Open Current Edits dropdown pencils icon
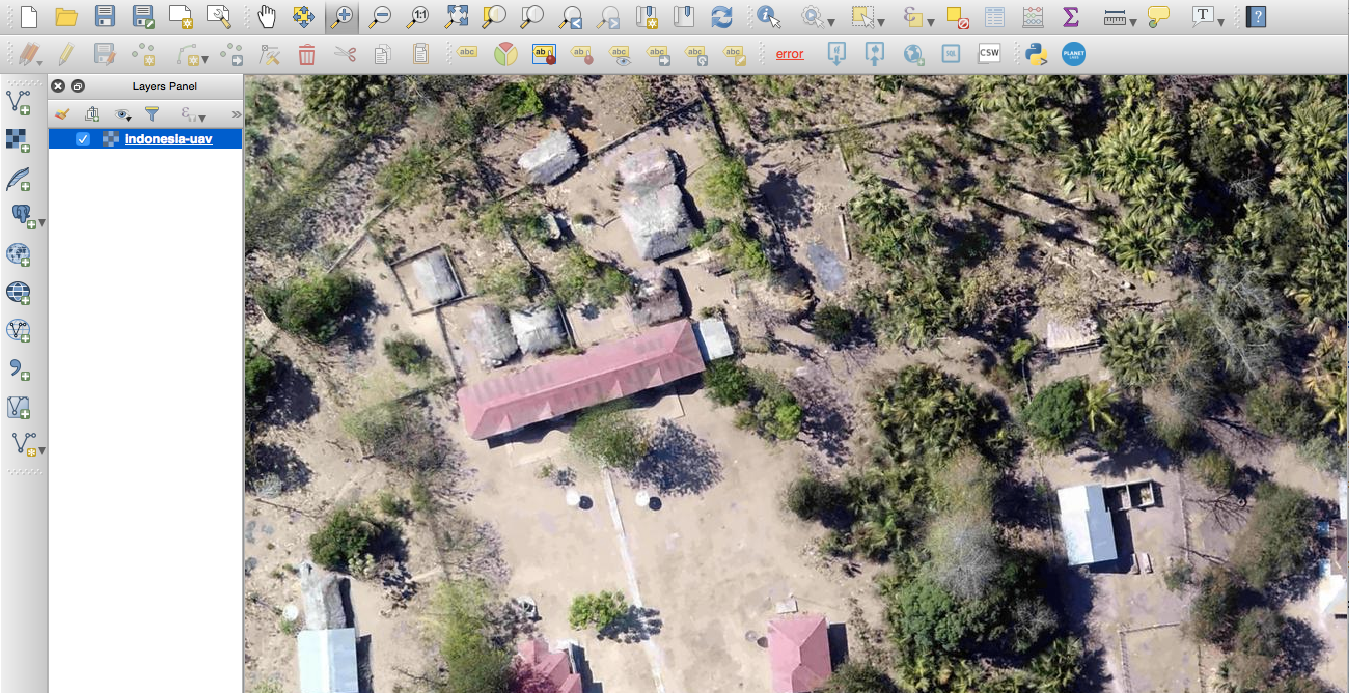Screen dimensions: 1349x693 pos(29,54)
